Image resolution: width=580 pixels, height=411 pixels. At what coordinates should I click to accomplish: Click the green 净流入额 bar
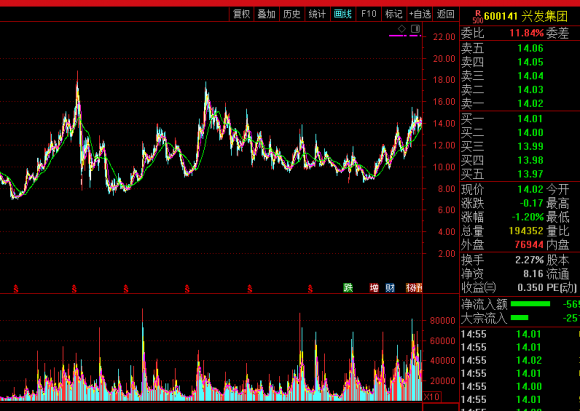[x=530, y=304]
